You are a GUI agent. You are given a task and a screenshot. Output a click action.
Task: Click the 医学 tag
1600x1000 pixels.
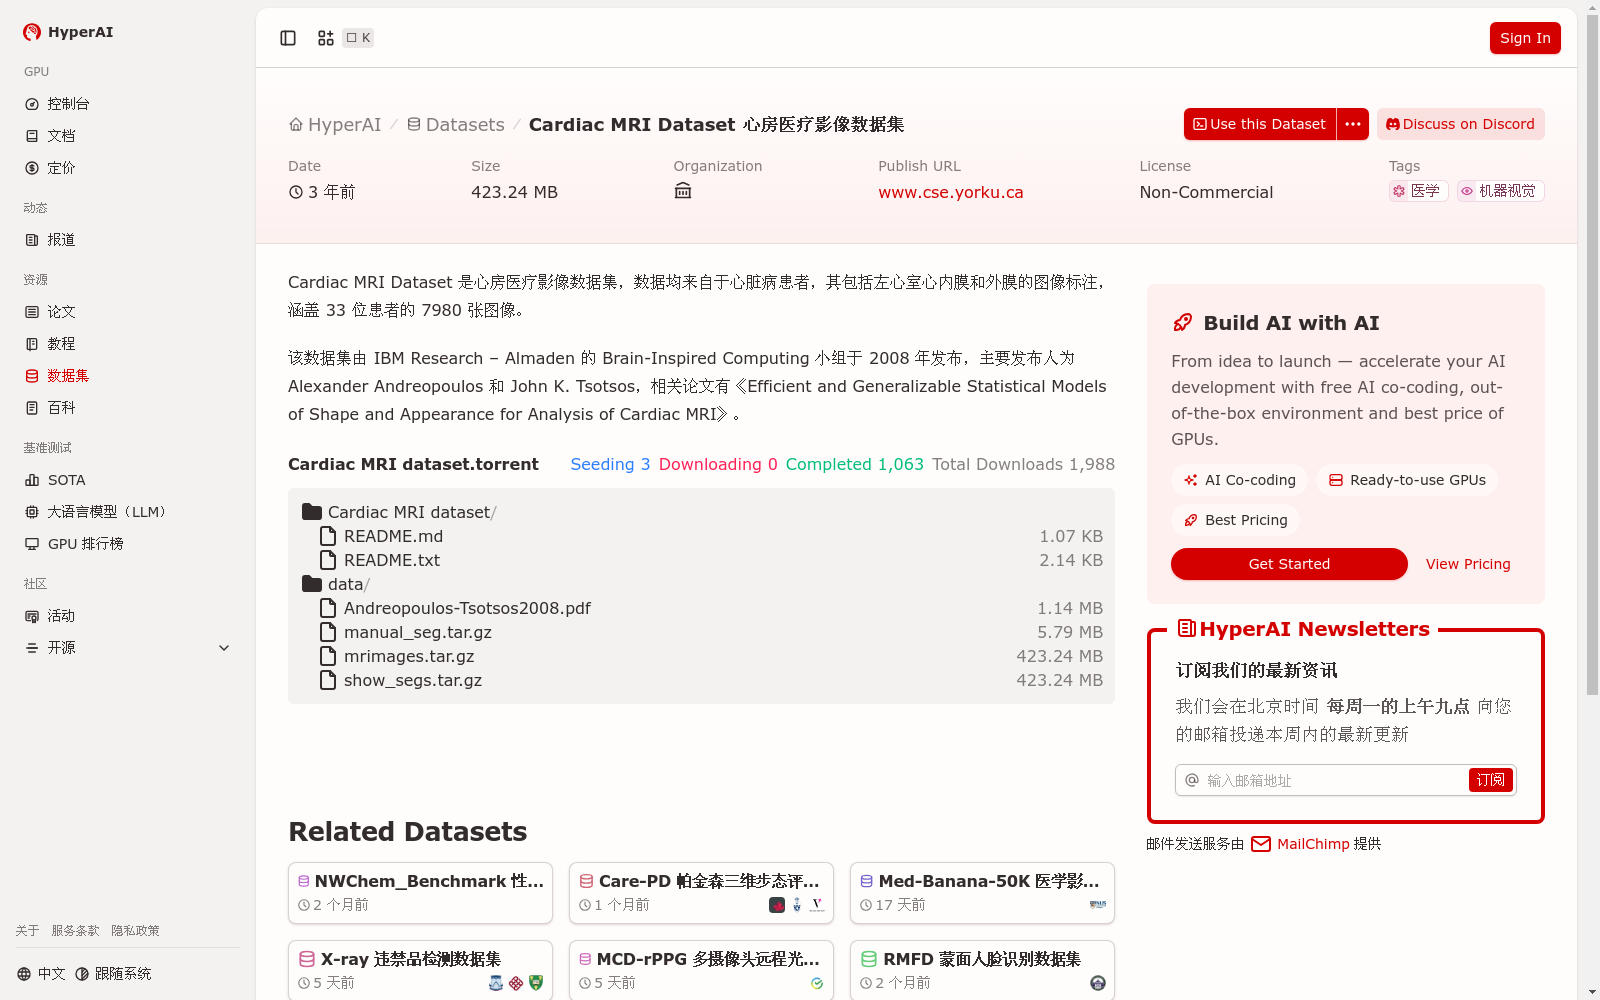pyautogui.click(x=1418, y=191)
